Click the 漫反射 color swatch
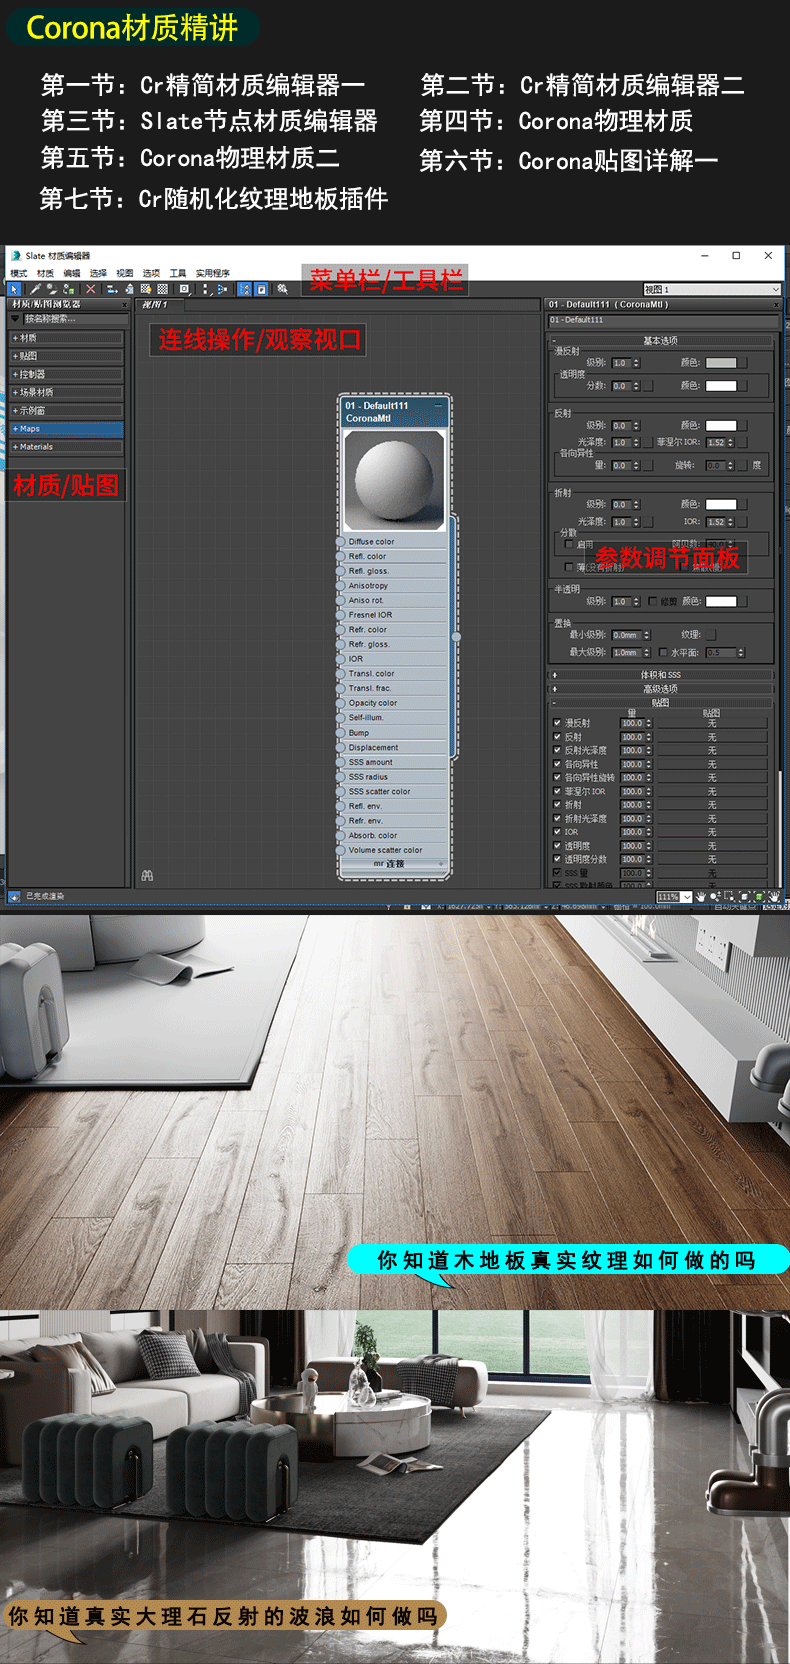The height and width of the screenshot is (1664, 790). coord(721,363)
